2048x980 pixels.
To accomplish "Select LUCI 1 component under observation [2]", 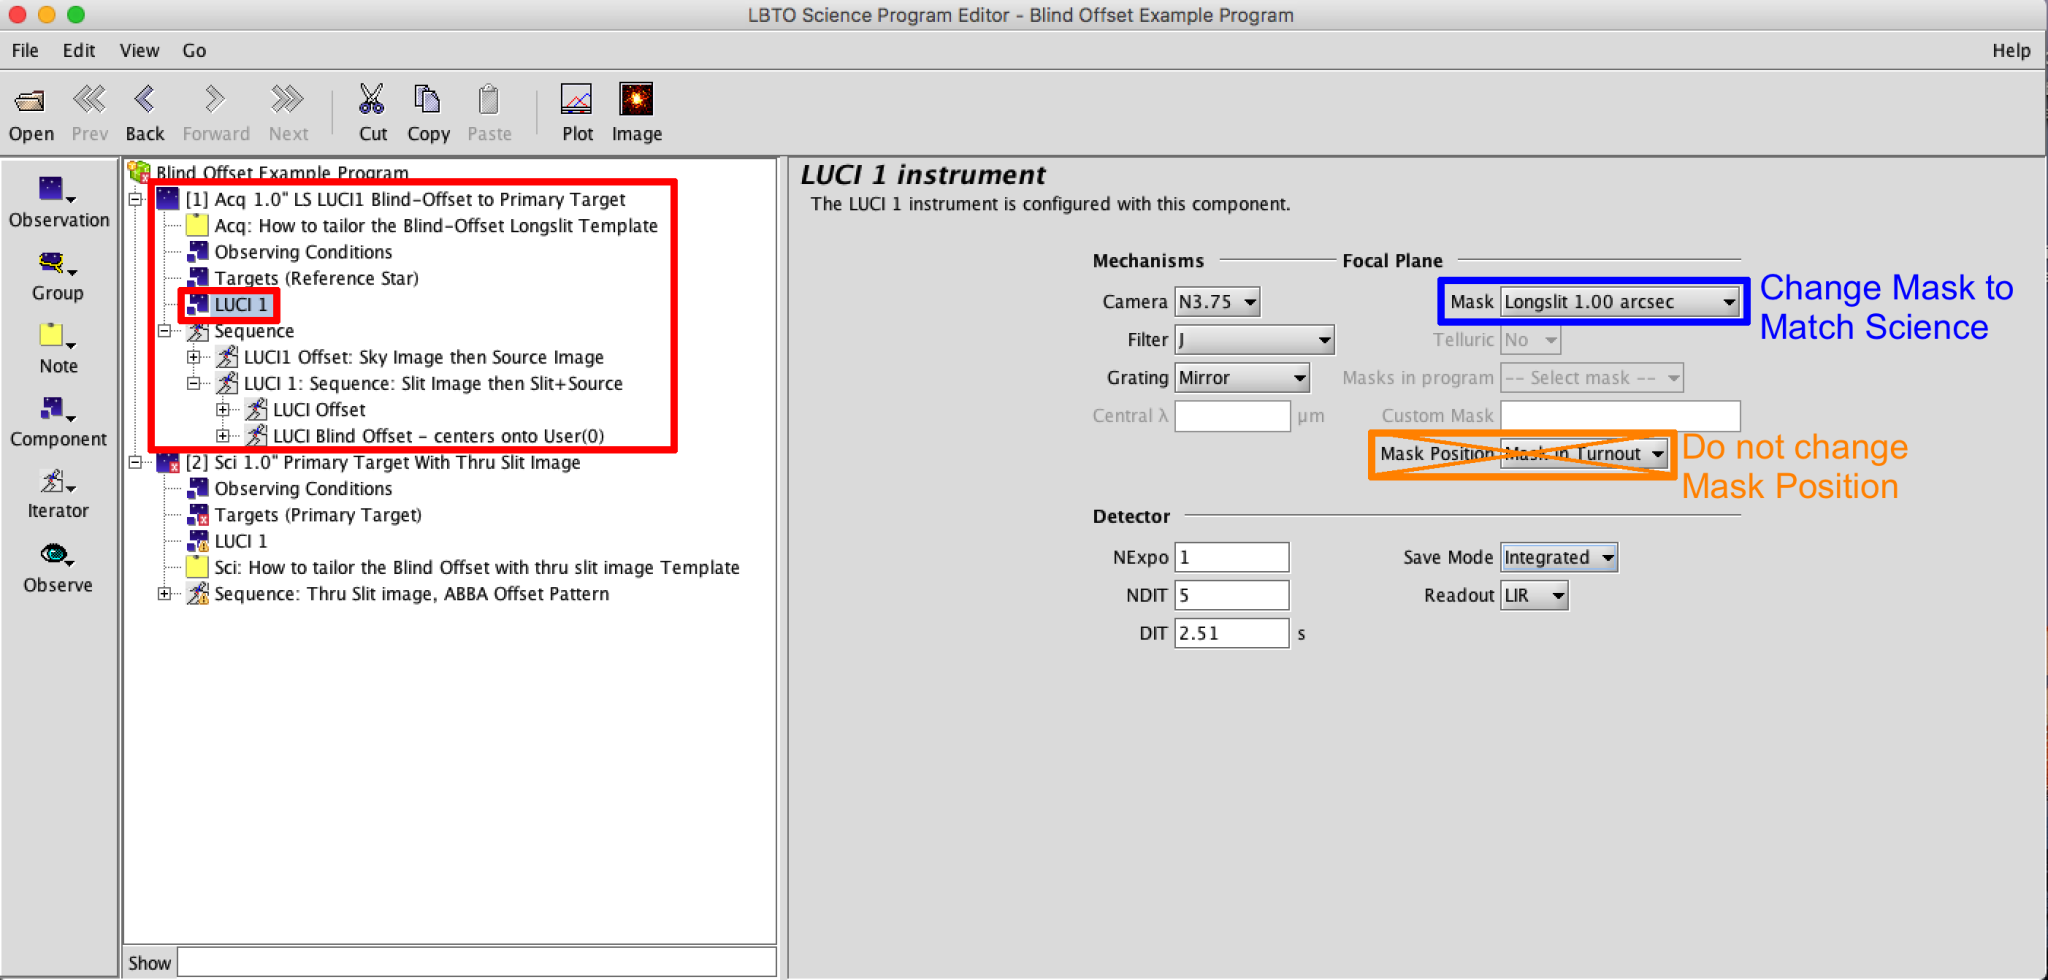I will click(241, 541).
